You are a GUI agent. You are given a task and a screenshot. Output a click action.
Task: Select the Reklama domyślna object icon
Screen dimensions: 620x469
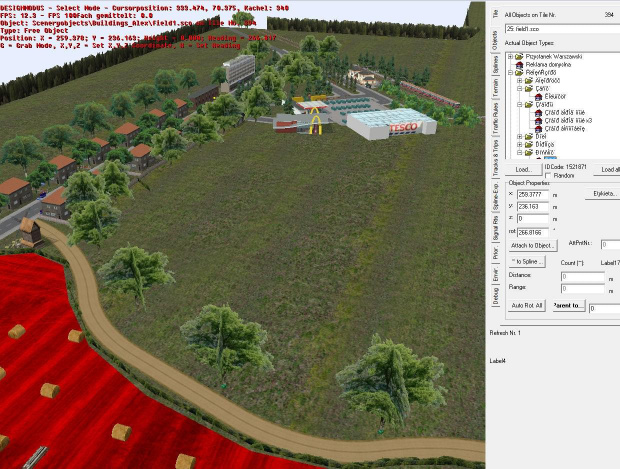pyautogui.click(x=519, y=65)
